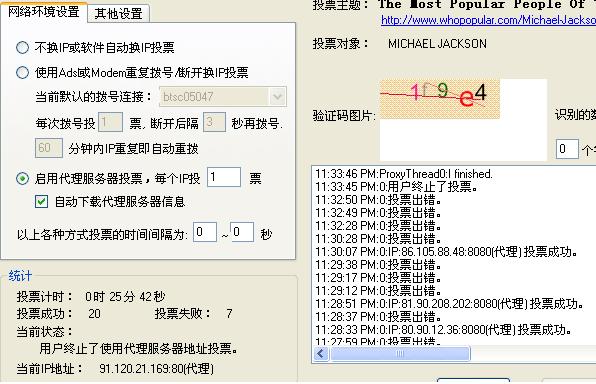Select log line ProxyThread0:I finished
This screenshot has height=384, width=596.
tap(404, 174)
